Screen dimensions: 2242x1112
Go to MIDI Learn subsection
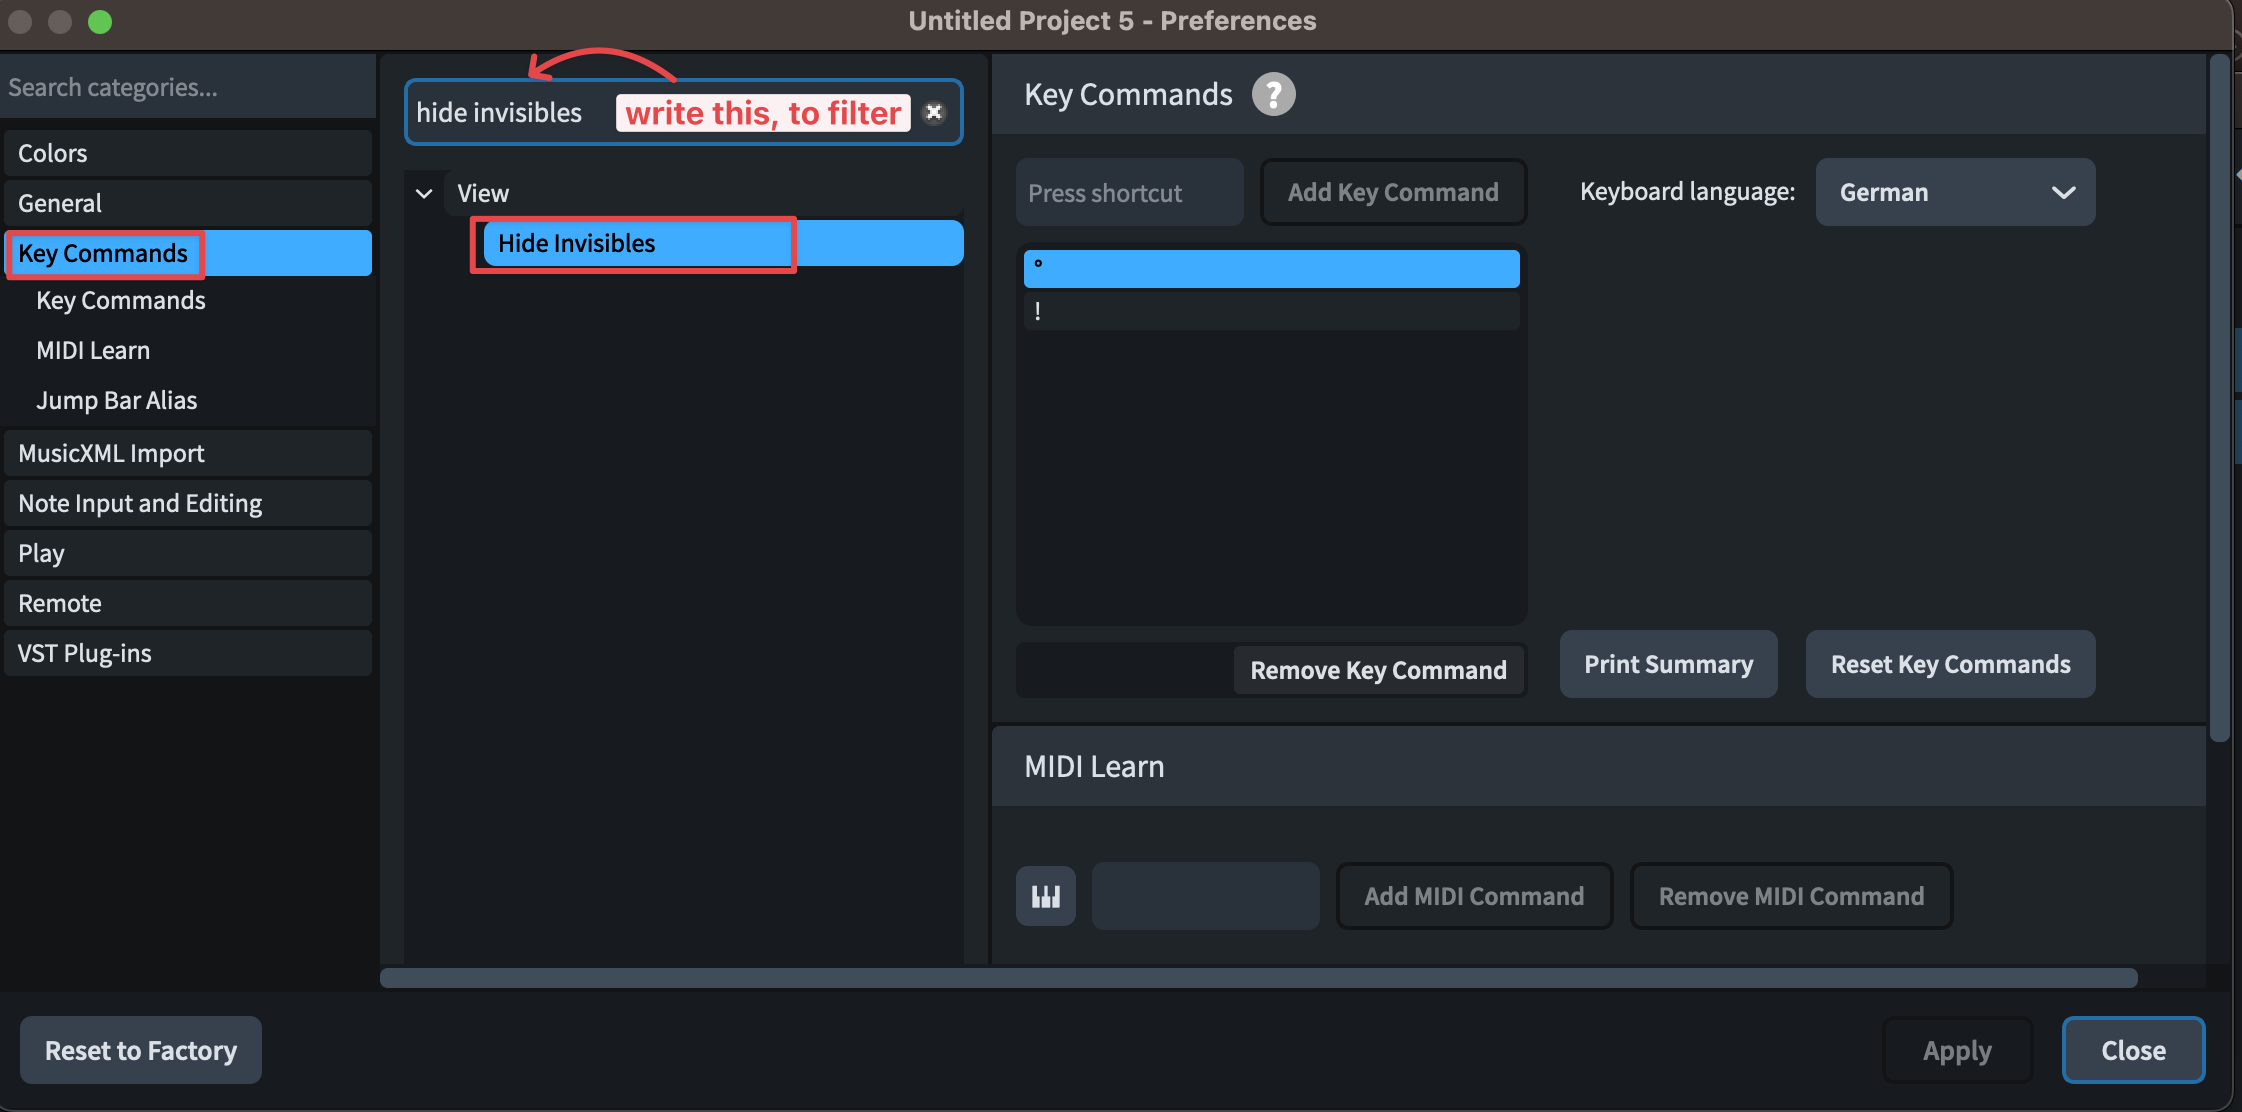[93, 350]
